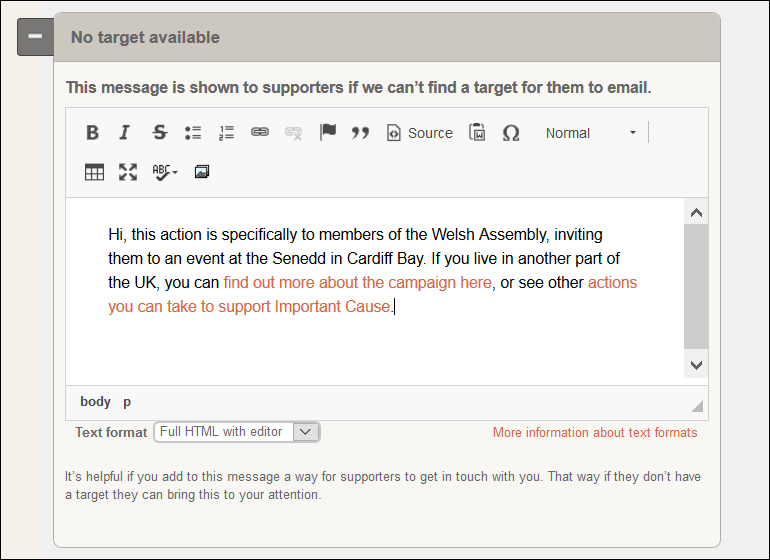Click paste from Word icon
The width and height of the screenshot is (770, 560).
coord(477,133)
